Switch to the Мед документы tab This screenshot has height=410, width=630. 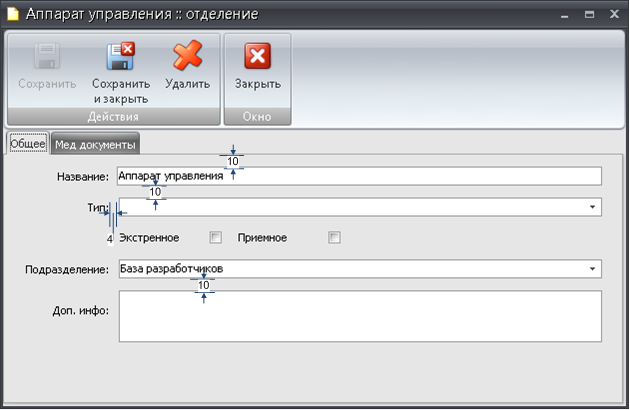(x=95, y=144)
